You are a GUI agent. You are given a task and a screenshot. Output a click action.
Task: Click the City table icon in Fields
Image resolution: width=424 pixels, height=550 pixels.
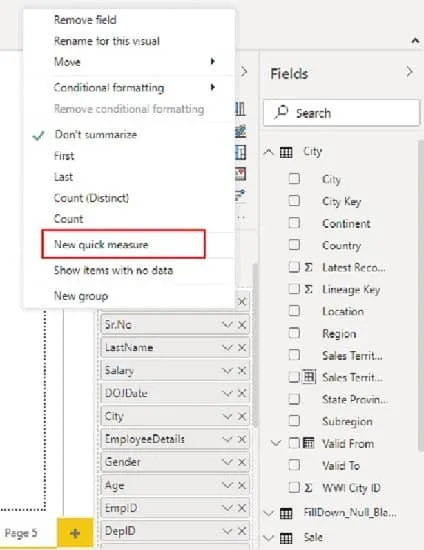(x=286, y=152)
